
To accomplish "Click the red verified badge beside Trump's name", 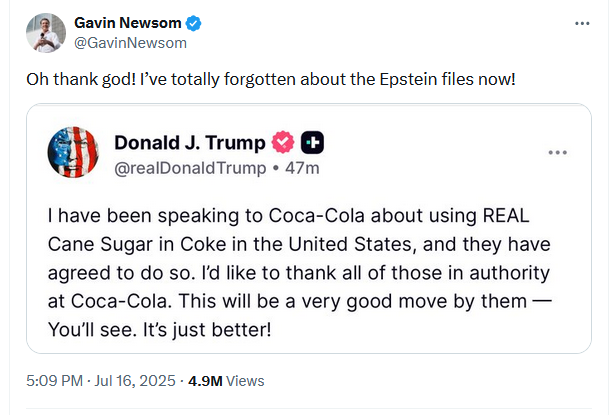I will [284, 143].
